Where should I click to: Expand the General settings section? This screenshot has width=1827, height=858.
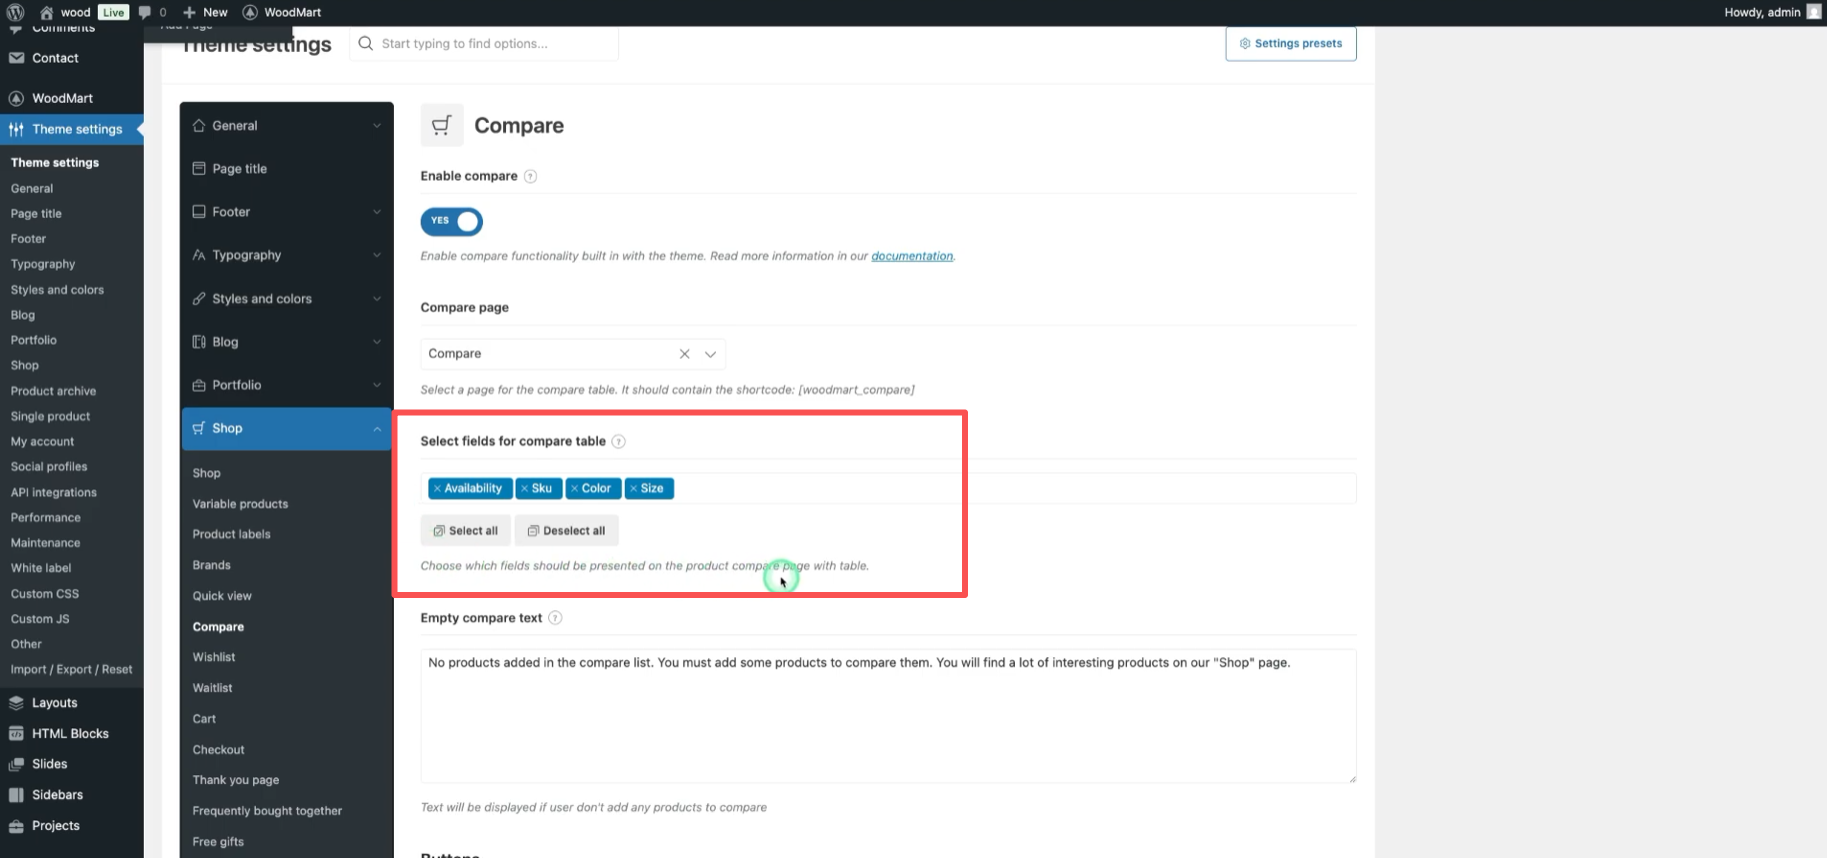[x=287, y=126]
